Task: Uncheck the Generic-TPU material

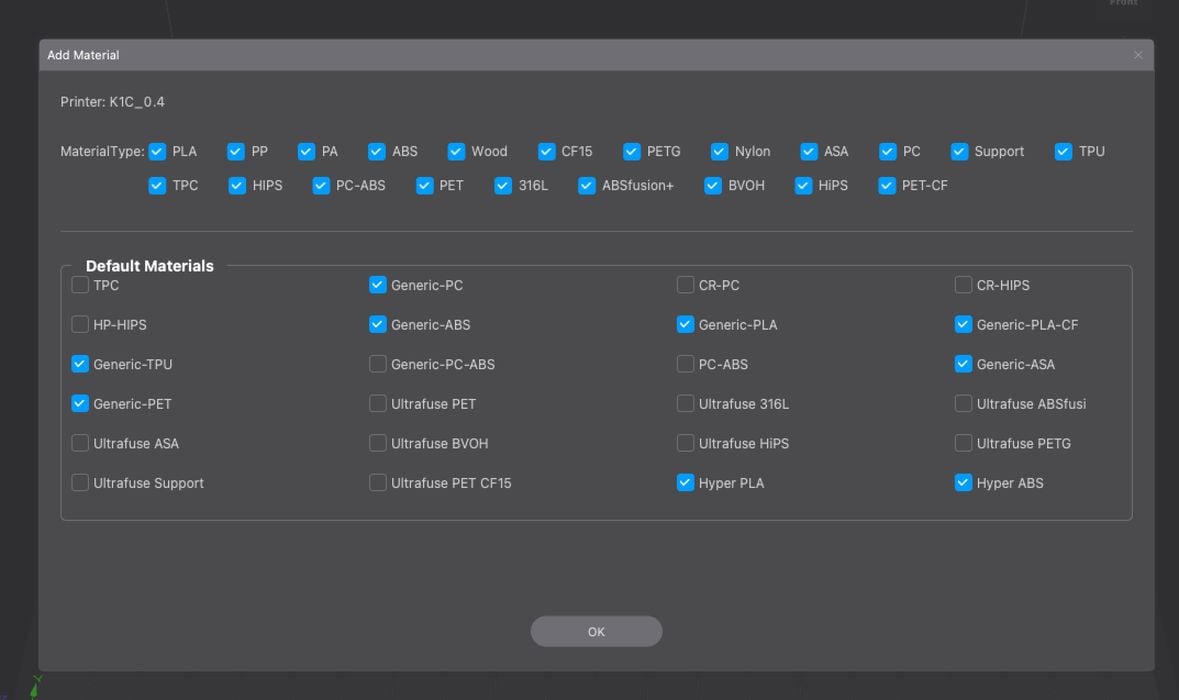Action: 80,364
